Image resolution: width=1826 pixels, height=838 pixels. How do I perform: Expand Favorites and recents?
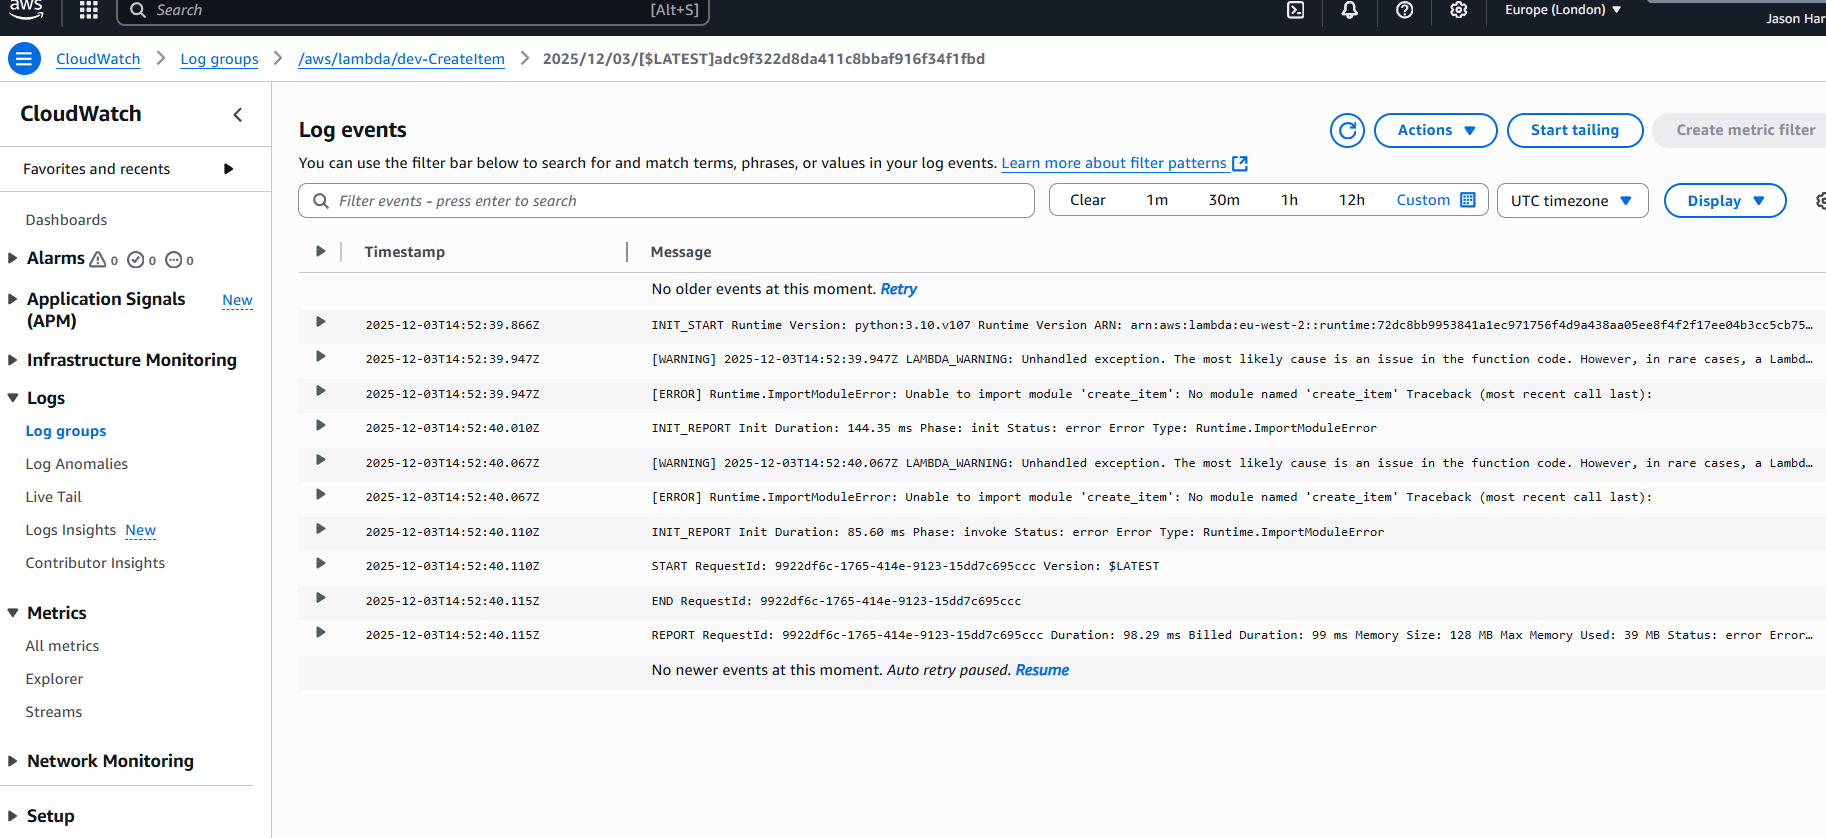[x=228, y=169]
